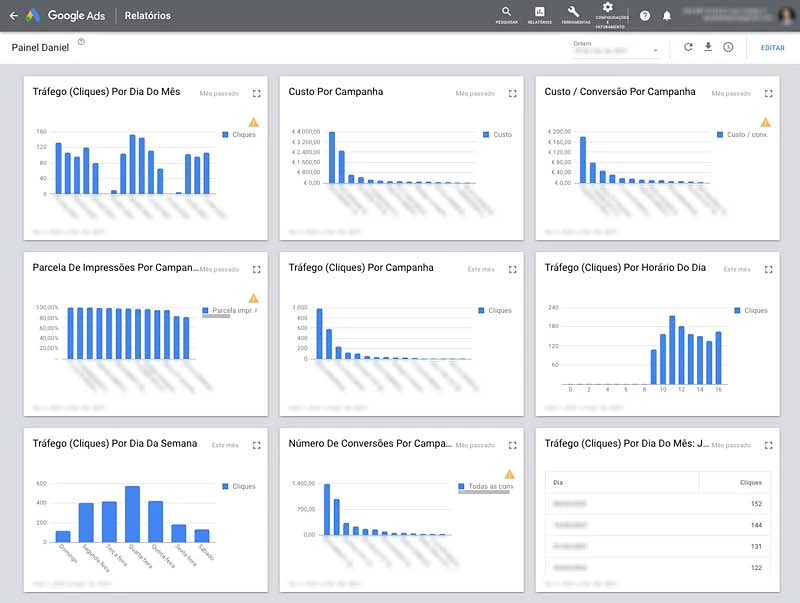Image resolution: width=800 pixels, height=603 pixels.
Task: Expand Tráfego Por Horário Do Dia card
Action: point(769,269)
